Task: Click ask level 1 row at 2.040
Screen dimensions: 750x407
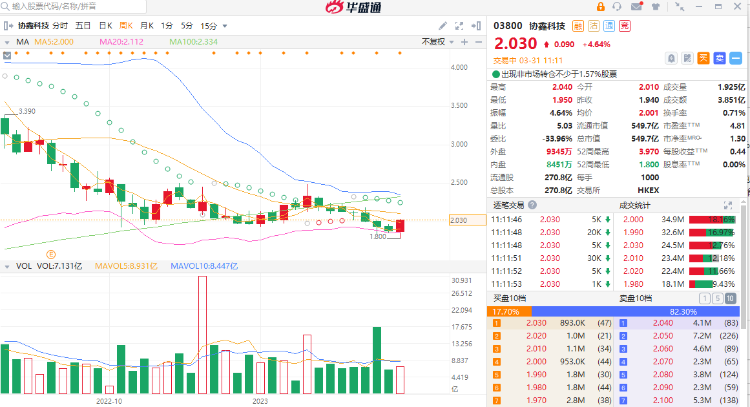Action: [x=678, y=323]
